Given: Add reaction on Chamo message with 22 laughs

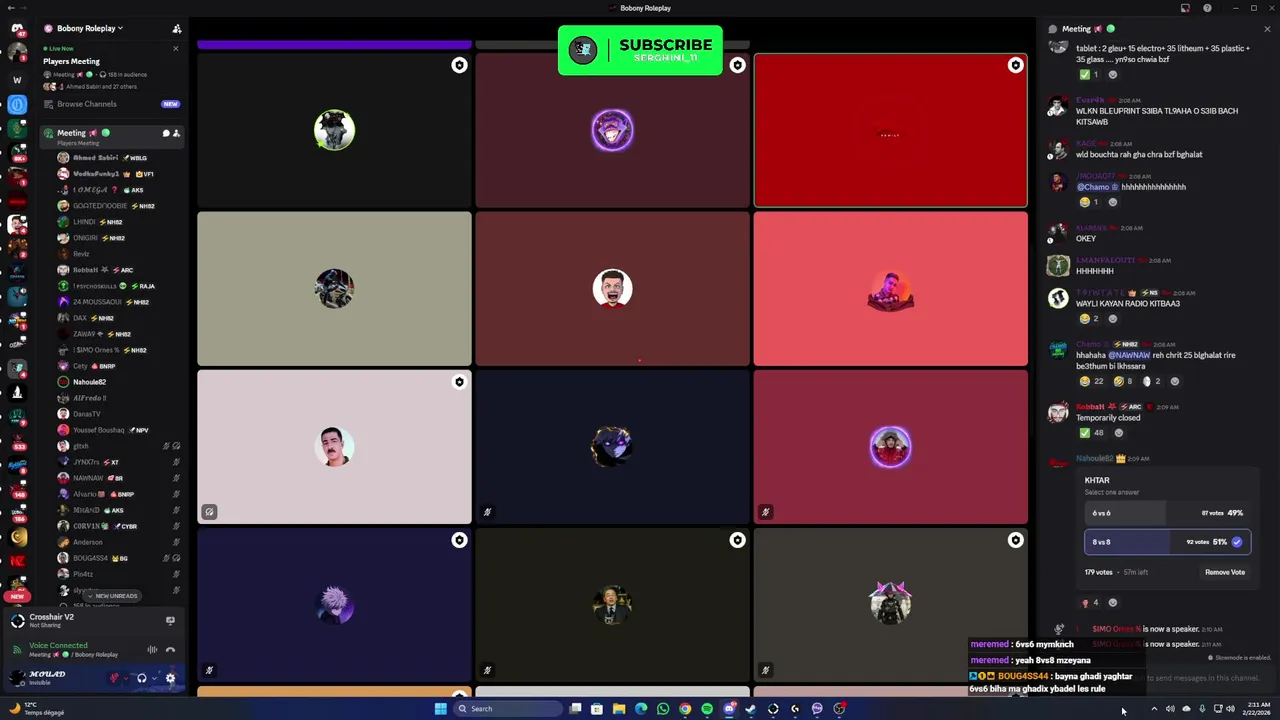Looking at the screenshot, I should (1174, 381).
